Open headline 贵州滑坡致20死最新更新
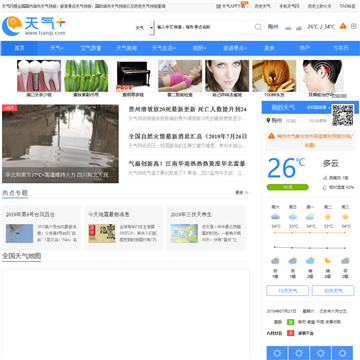This screenshot has width=360, height=360. click(188, 109)
